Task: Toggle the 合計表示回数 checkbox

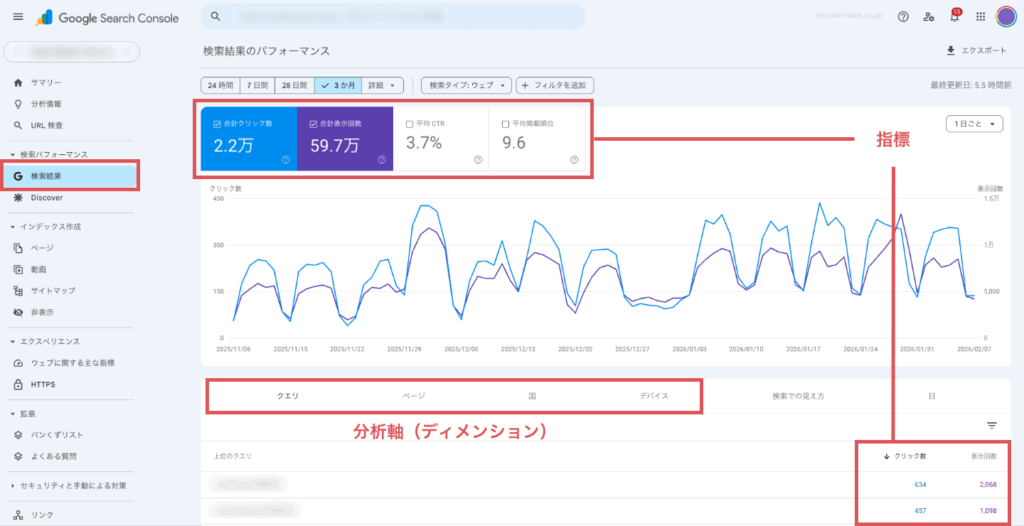Action: click(313, 123)
